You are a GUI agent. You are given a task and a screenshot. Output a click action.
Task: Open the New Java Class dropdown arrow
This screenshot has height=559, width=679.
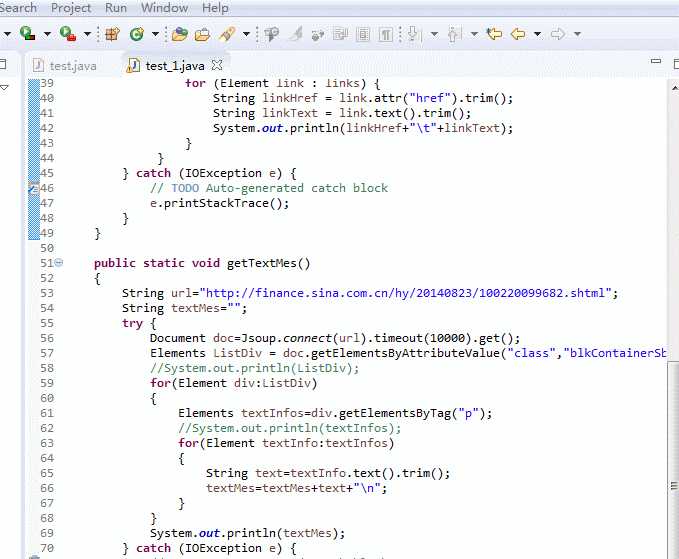point(155,34)
